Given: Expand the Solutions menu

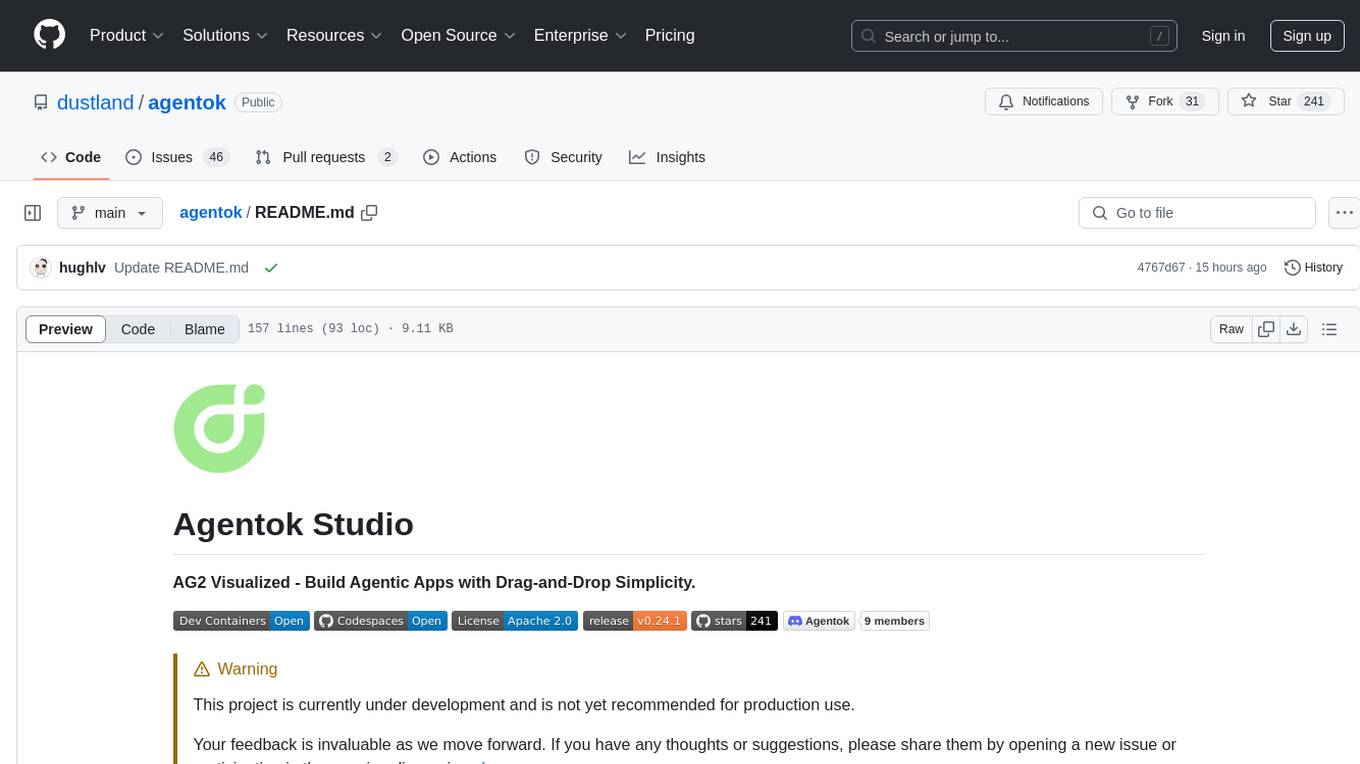Looking at the screenshot, I should 225,35.
